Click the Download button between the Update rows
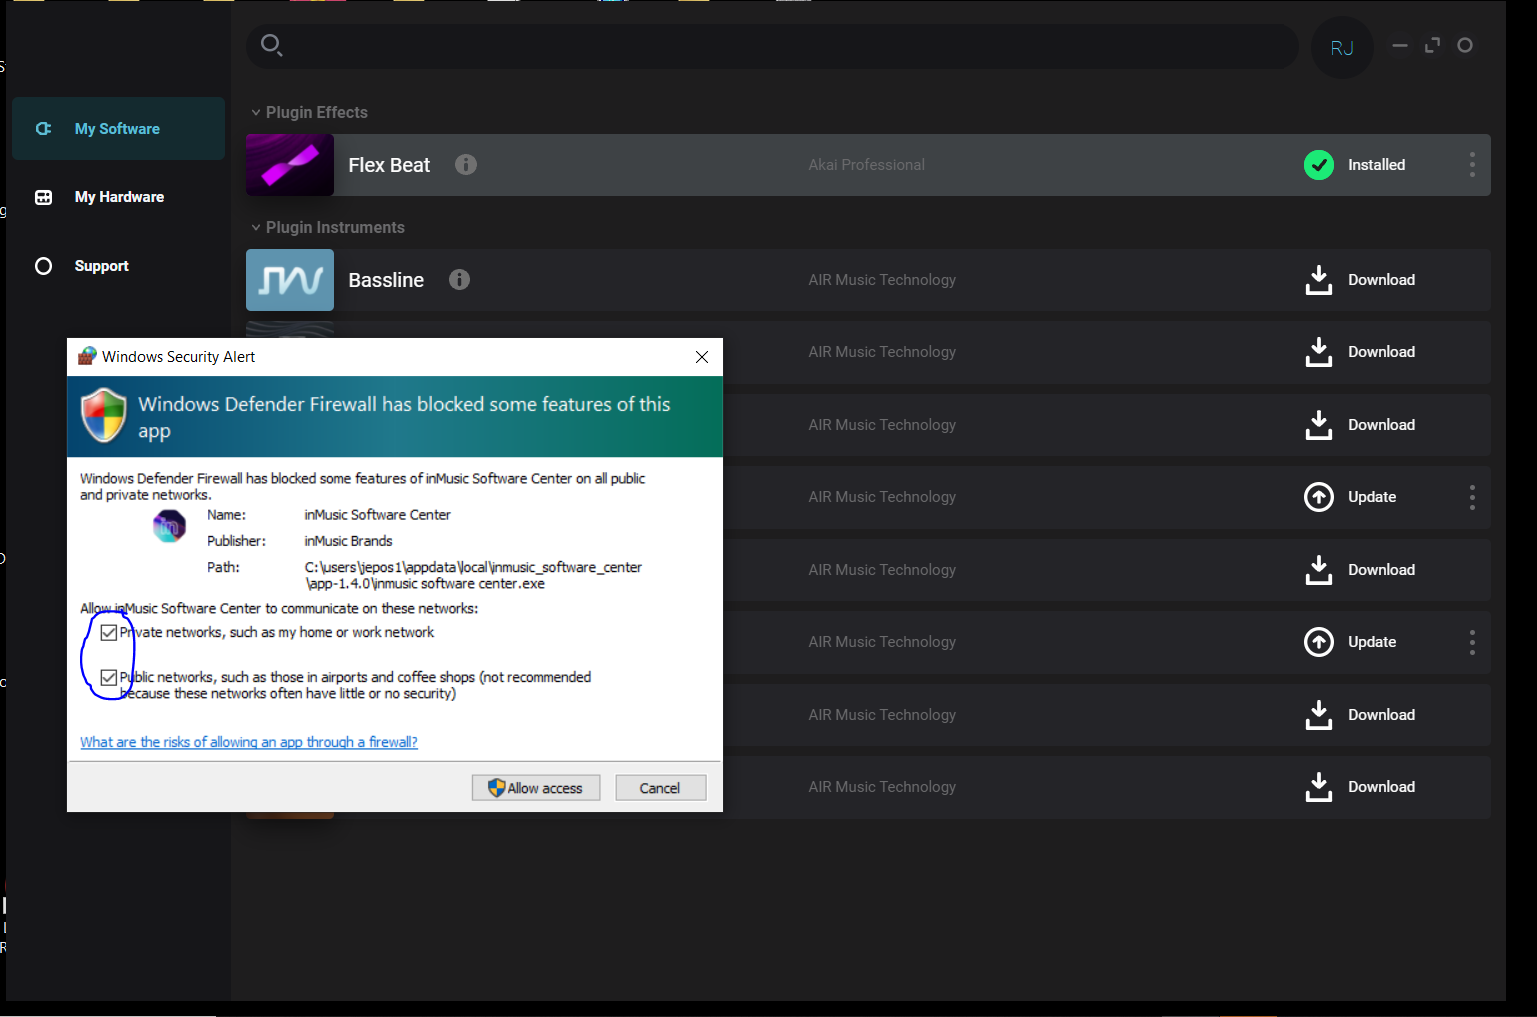Image resolution: width=1537 pixels, height=1017 pixels. click(1360, 570)
